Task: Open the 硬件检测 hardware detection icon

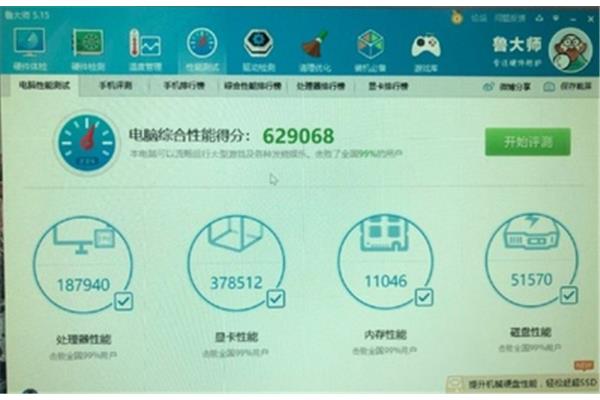Action: (x=88, y=43)
